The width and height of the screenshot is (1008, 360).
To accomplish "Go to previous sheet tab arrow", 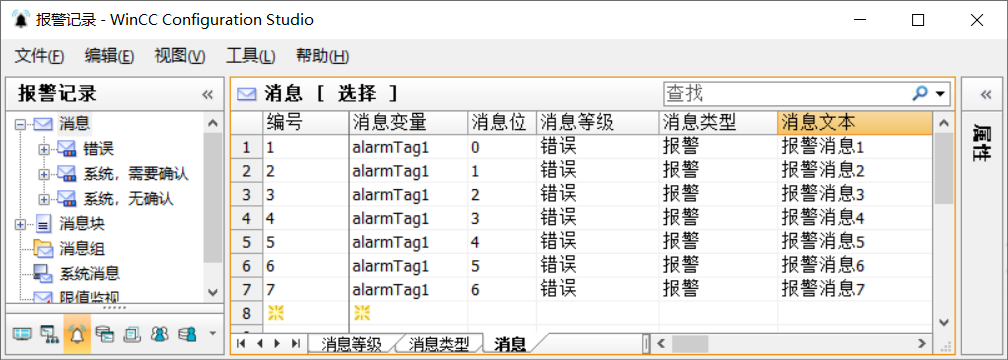I will pos(259,344).
